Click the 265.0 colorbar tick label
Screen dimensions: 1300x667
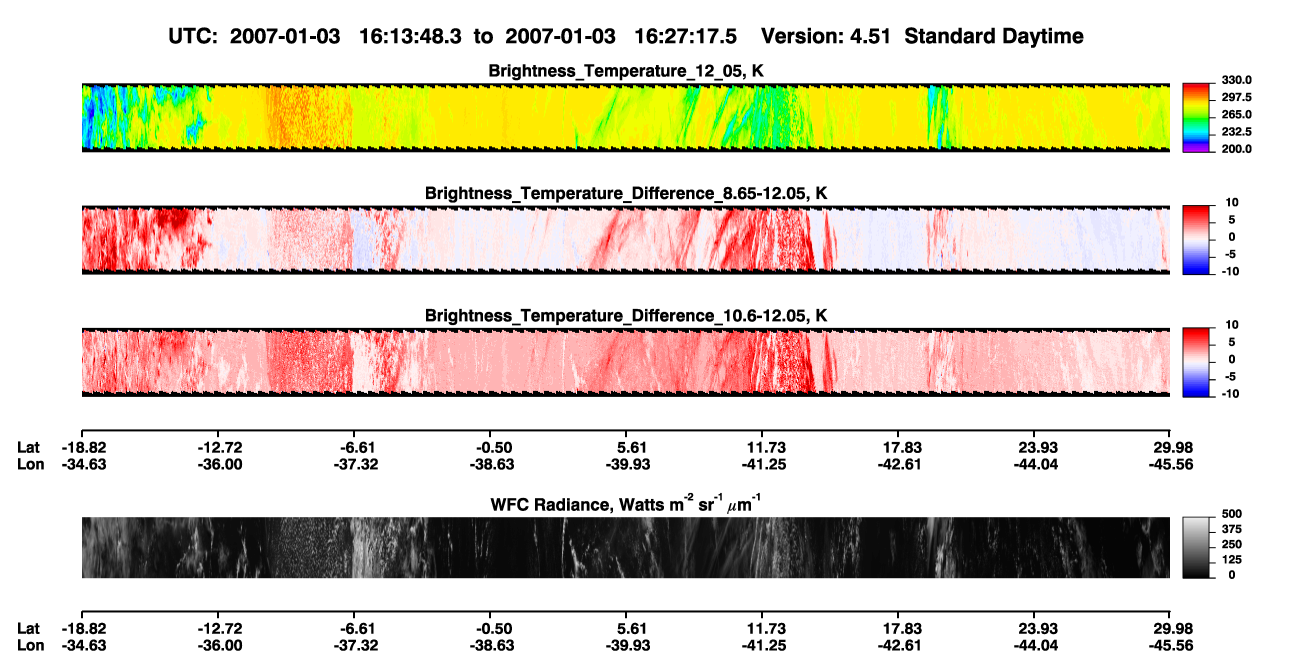(1236, 114)
